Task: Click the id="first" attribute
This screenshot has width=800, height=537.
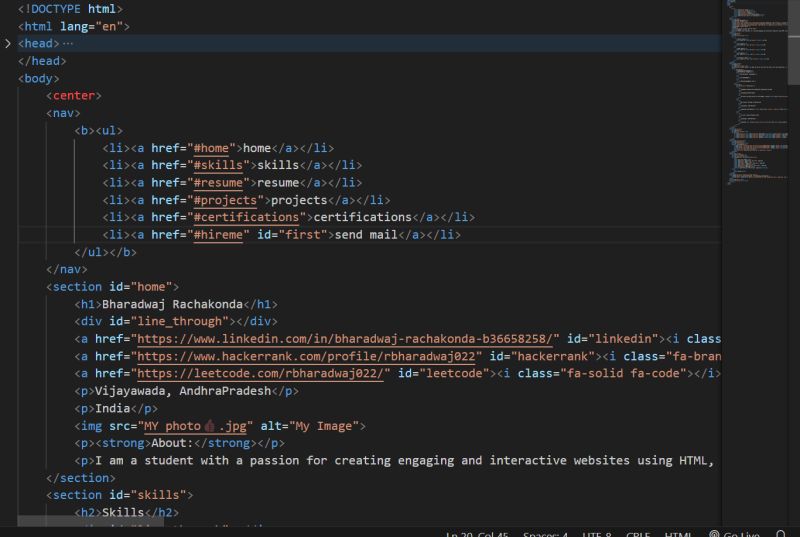Action: pos(292,235)
